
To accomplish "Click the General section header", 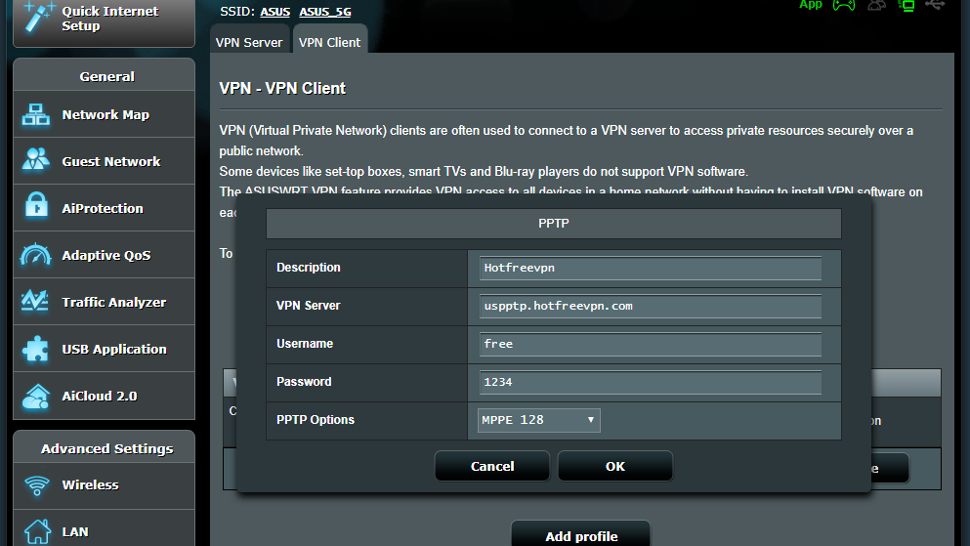I will click(106, 76).
